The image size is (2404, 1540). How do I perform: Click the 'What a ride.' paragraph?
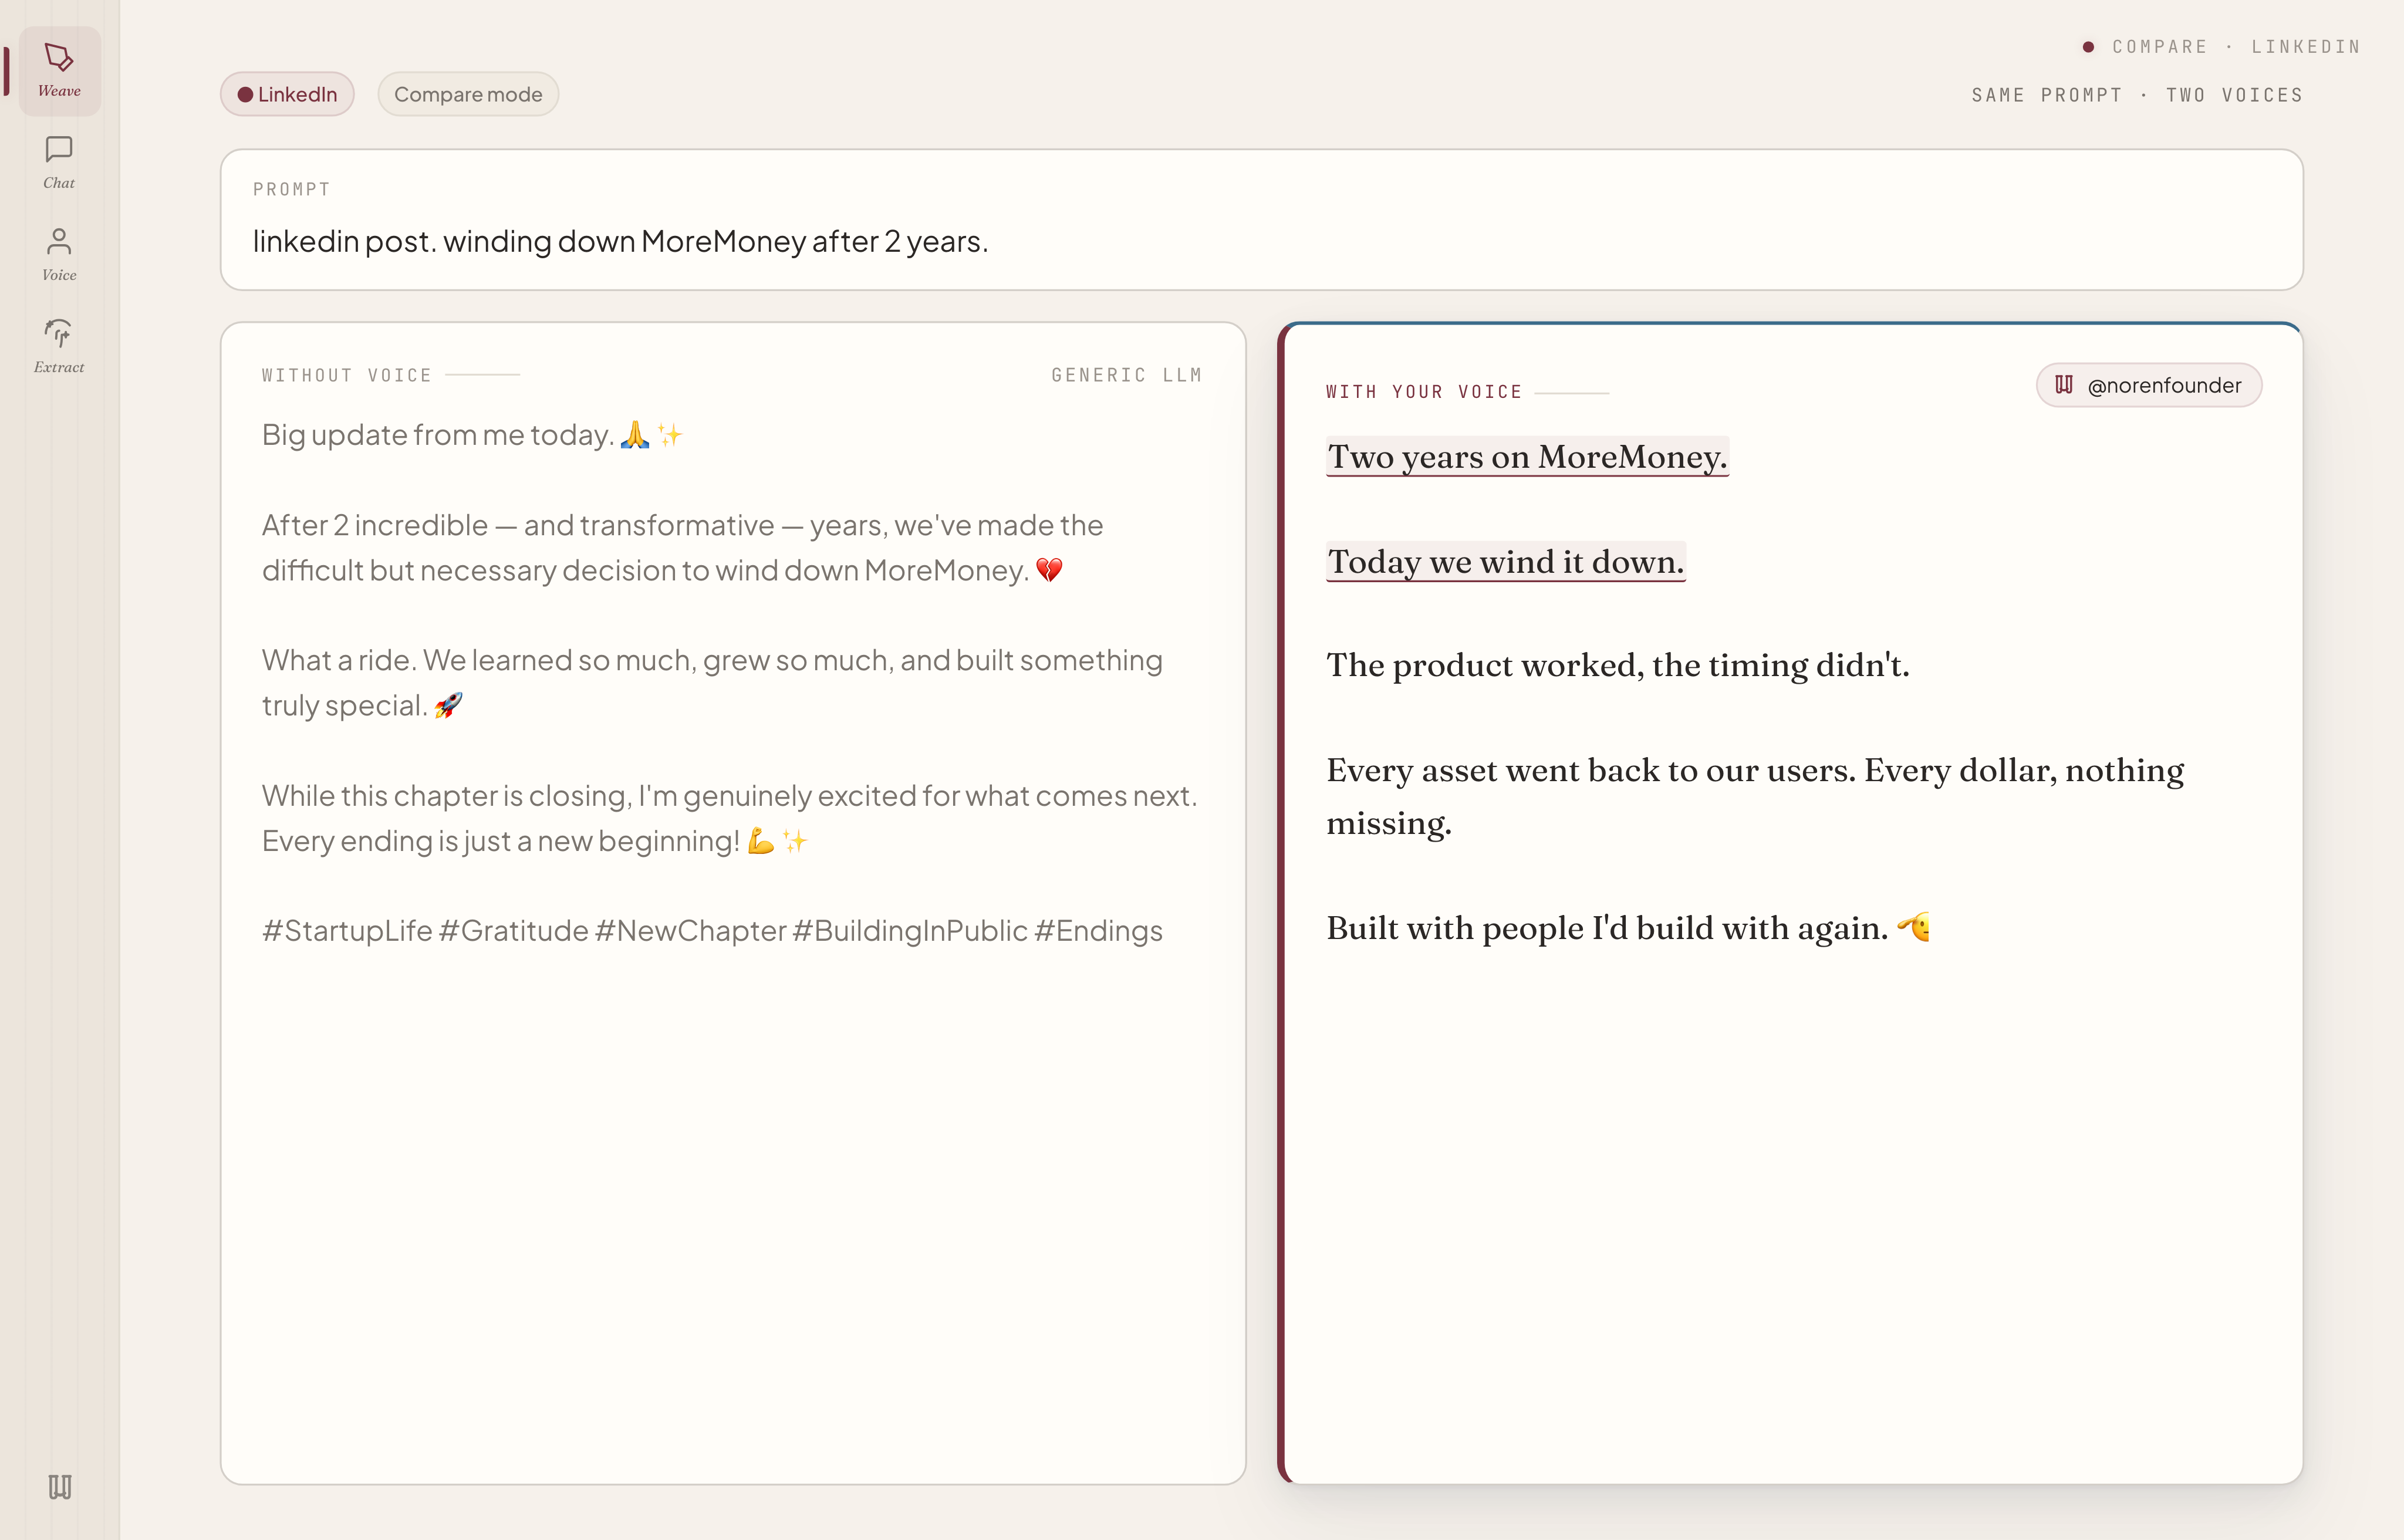pos(712,683)
